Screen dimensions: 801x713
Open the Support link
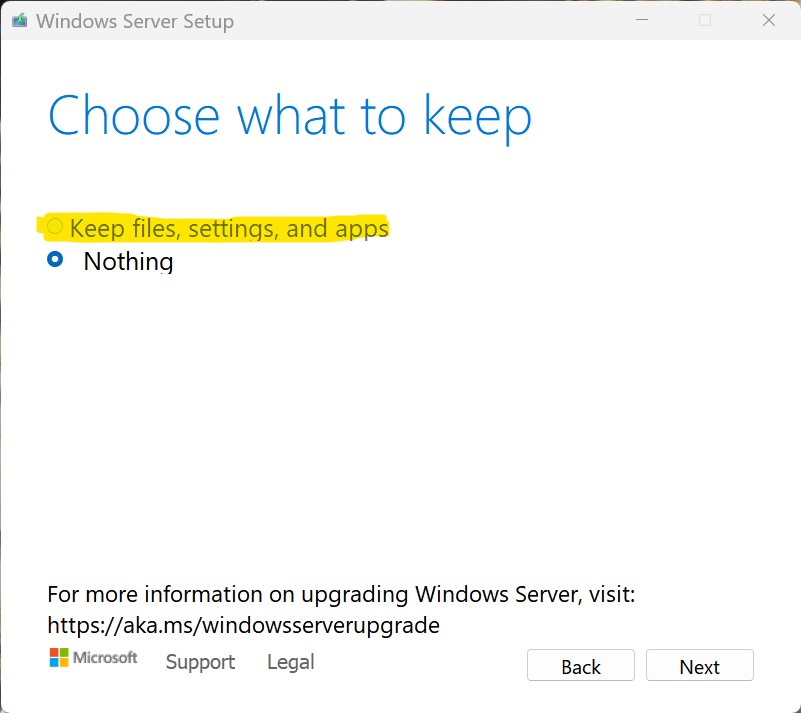click(x=200, y=662)
